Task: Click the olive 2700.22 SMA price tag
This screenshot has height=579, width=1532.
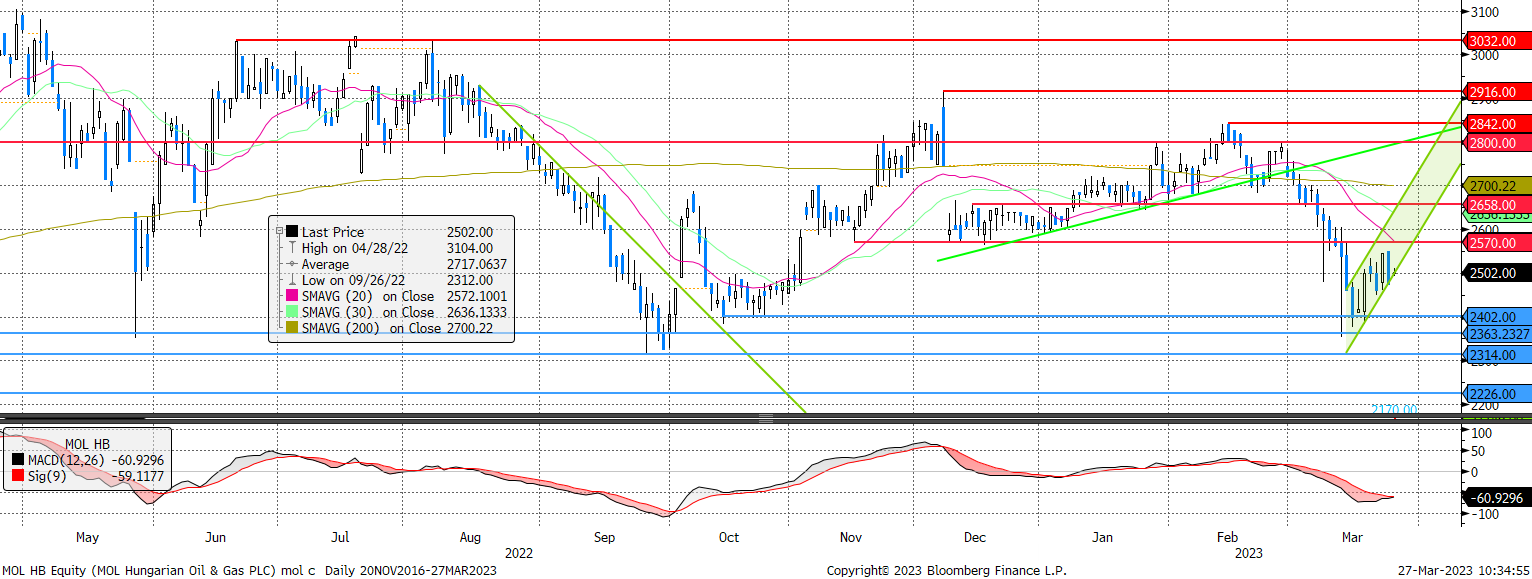Action: [x=1497, y=186]
